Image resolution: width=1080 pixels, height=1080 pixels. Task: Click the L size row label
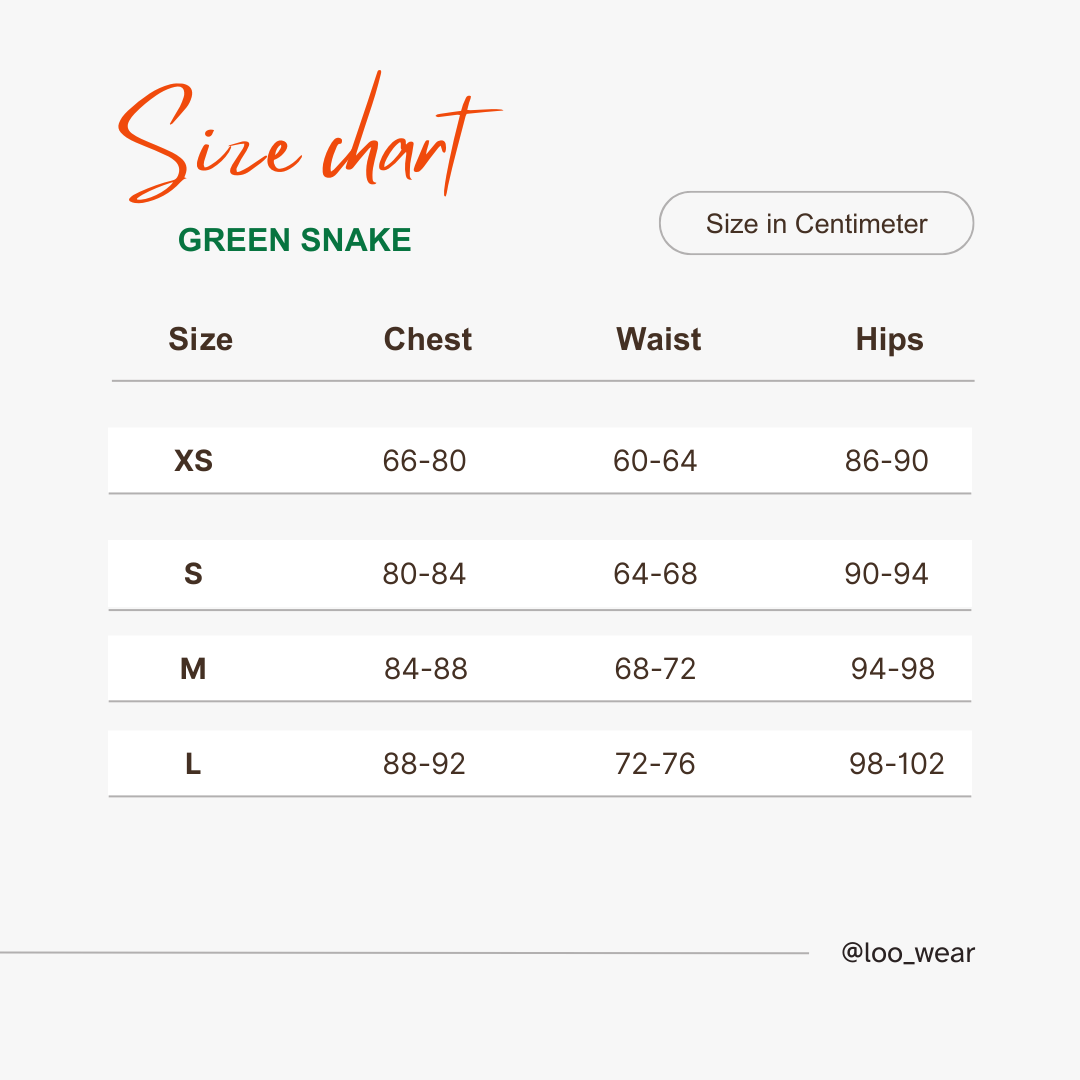tap(194, 764)
